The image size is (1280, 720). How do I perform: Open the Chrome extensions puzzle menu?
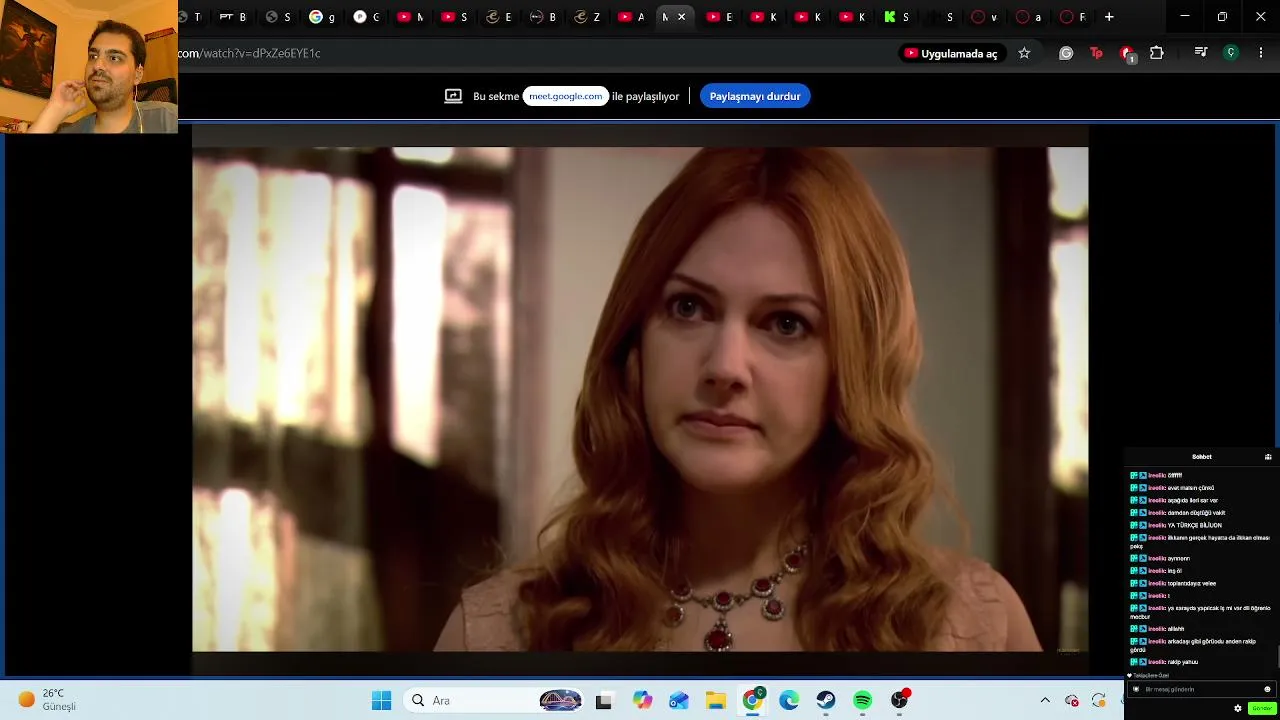(x=1157, y=53)
